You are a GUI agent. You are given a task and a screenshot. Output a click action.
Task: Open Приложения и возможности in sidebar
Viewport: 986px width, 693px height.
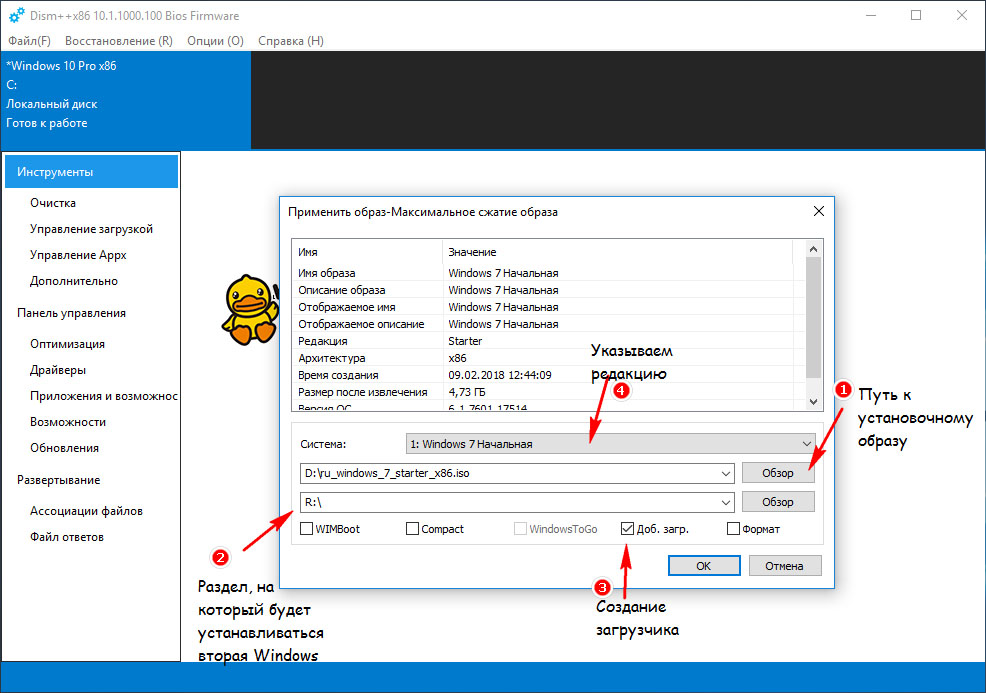tap(104, 396)
